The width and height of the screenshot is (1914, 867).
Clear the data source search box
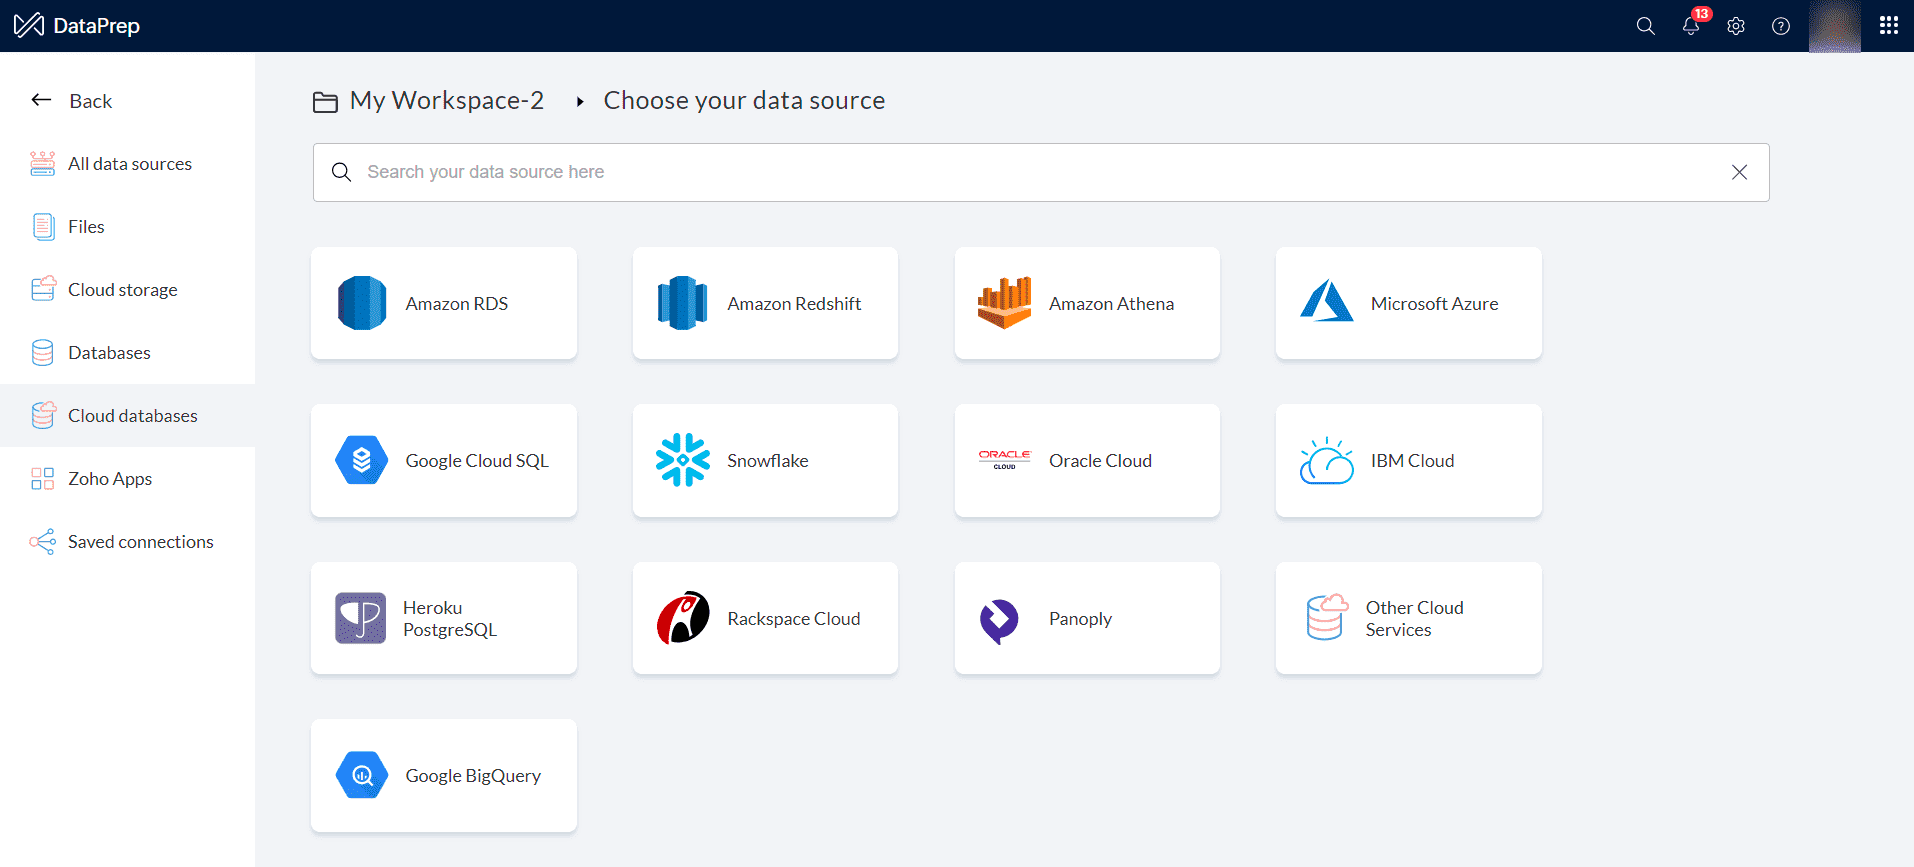[x=1739, y=172]
